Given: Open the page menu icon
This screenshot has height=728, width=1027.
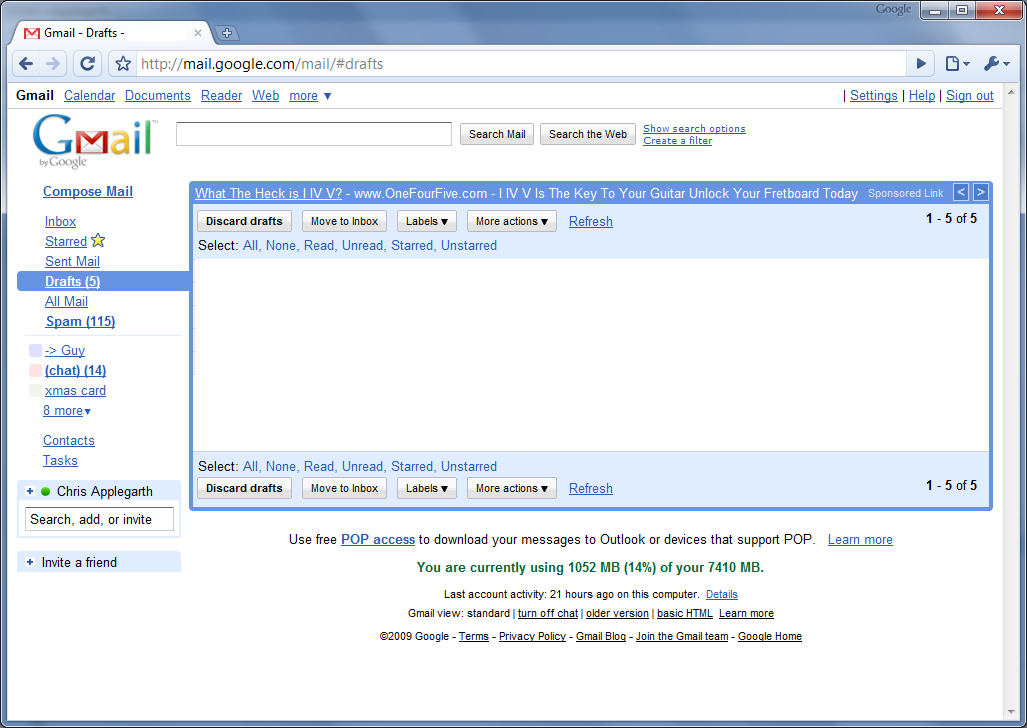Looking at the screenshot, I should (957, 64).
